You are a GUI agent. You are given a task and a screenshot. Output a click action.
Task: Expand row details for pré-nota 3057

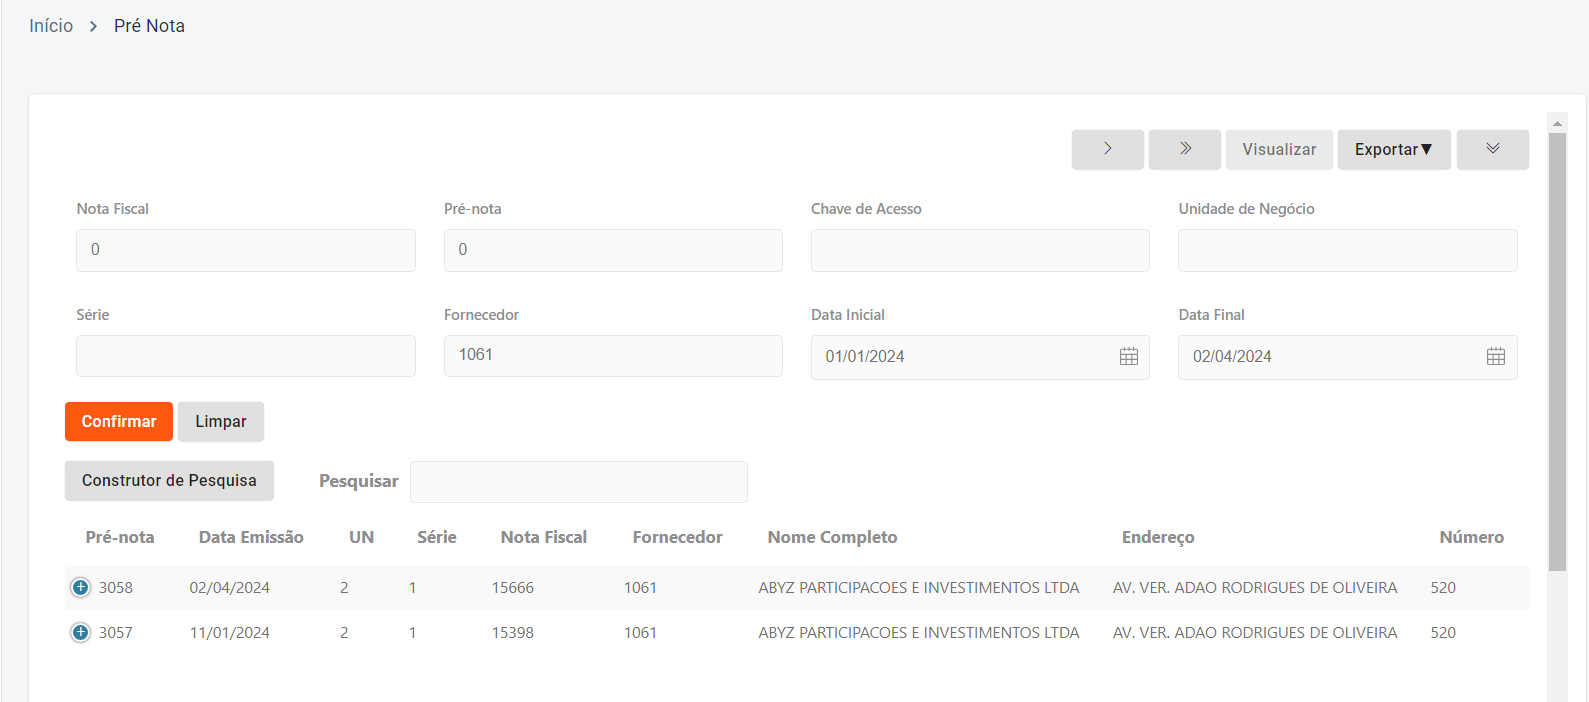(x=81, y=633)
